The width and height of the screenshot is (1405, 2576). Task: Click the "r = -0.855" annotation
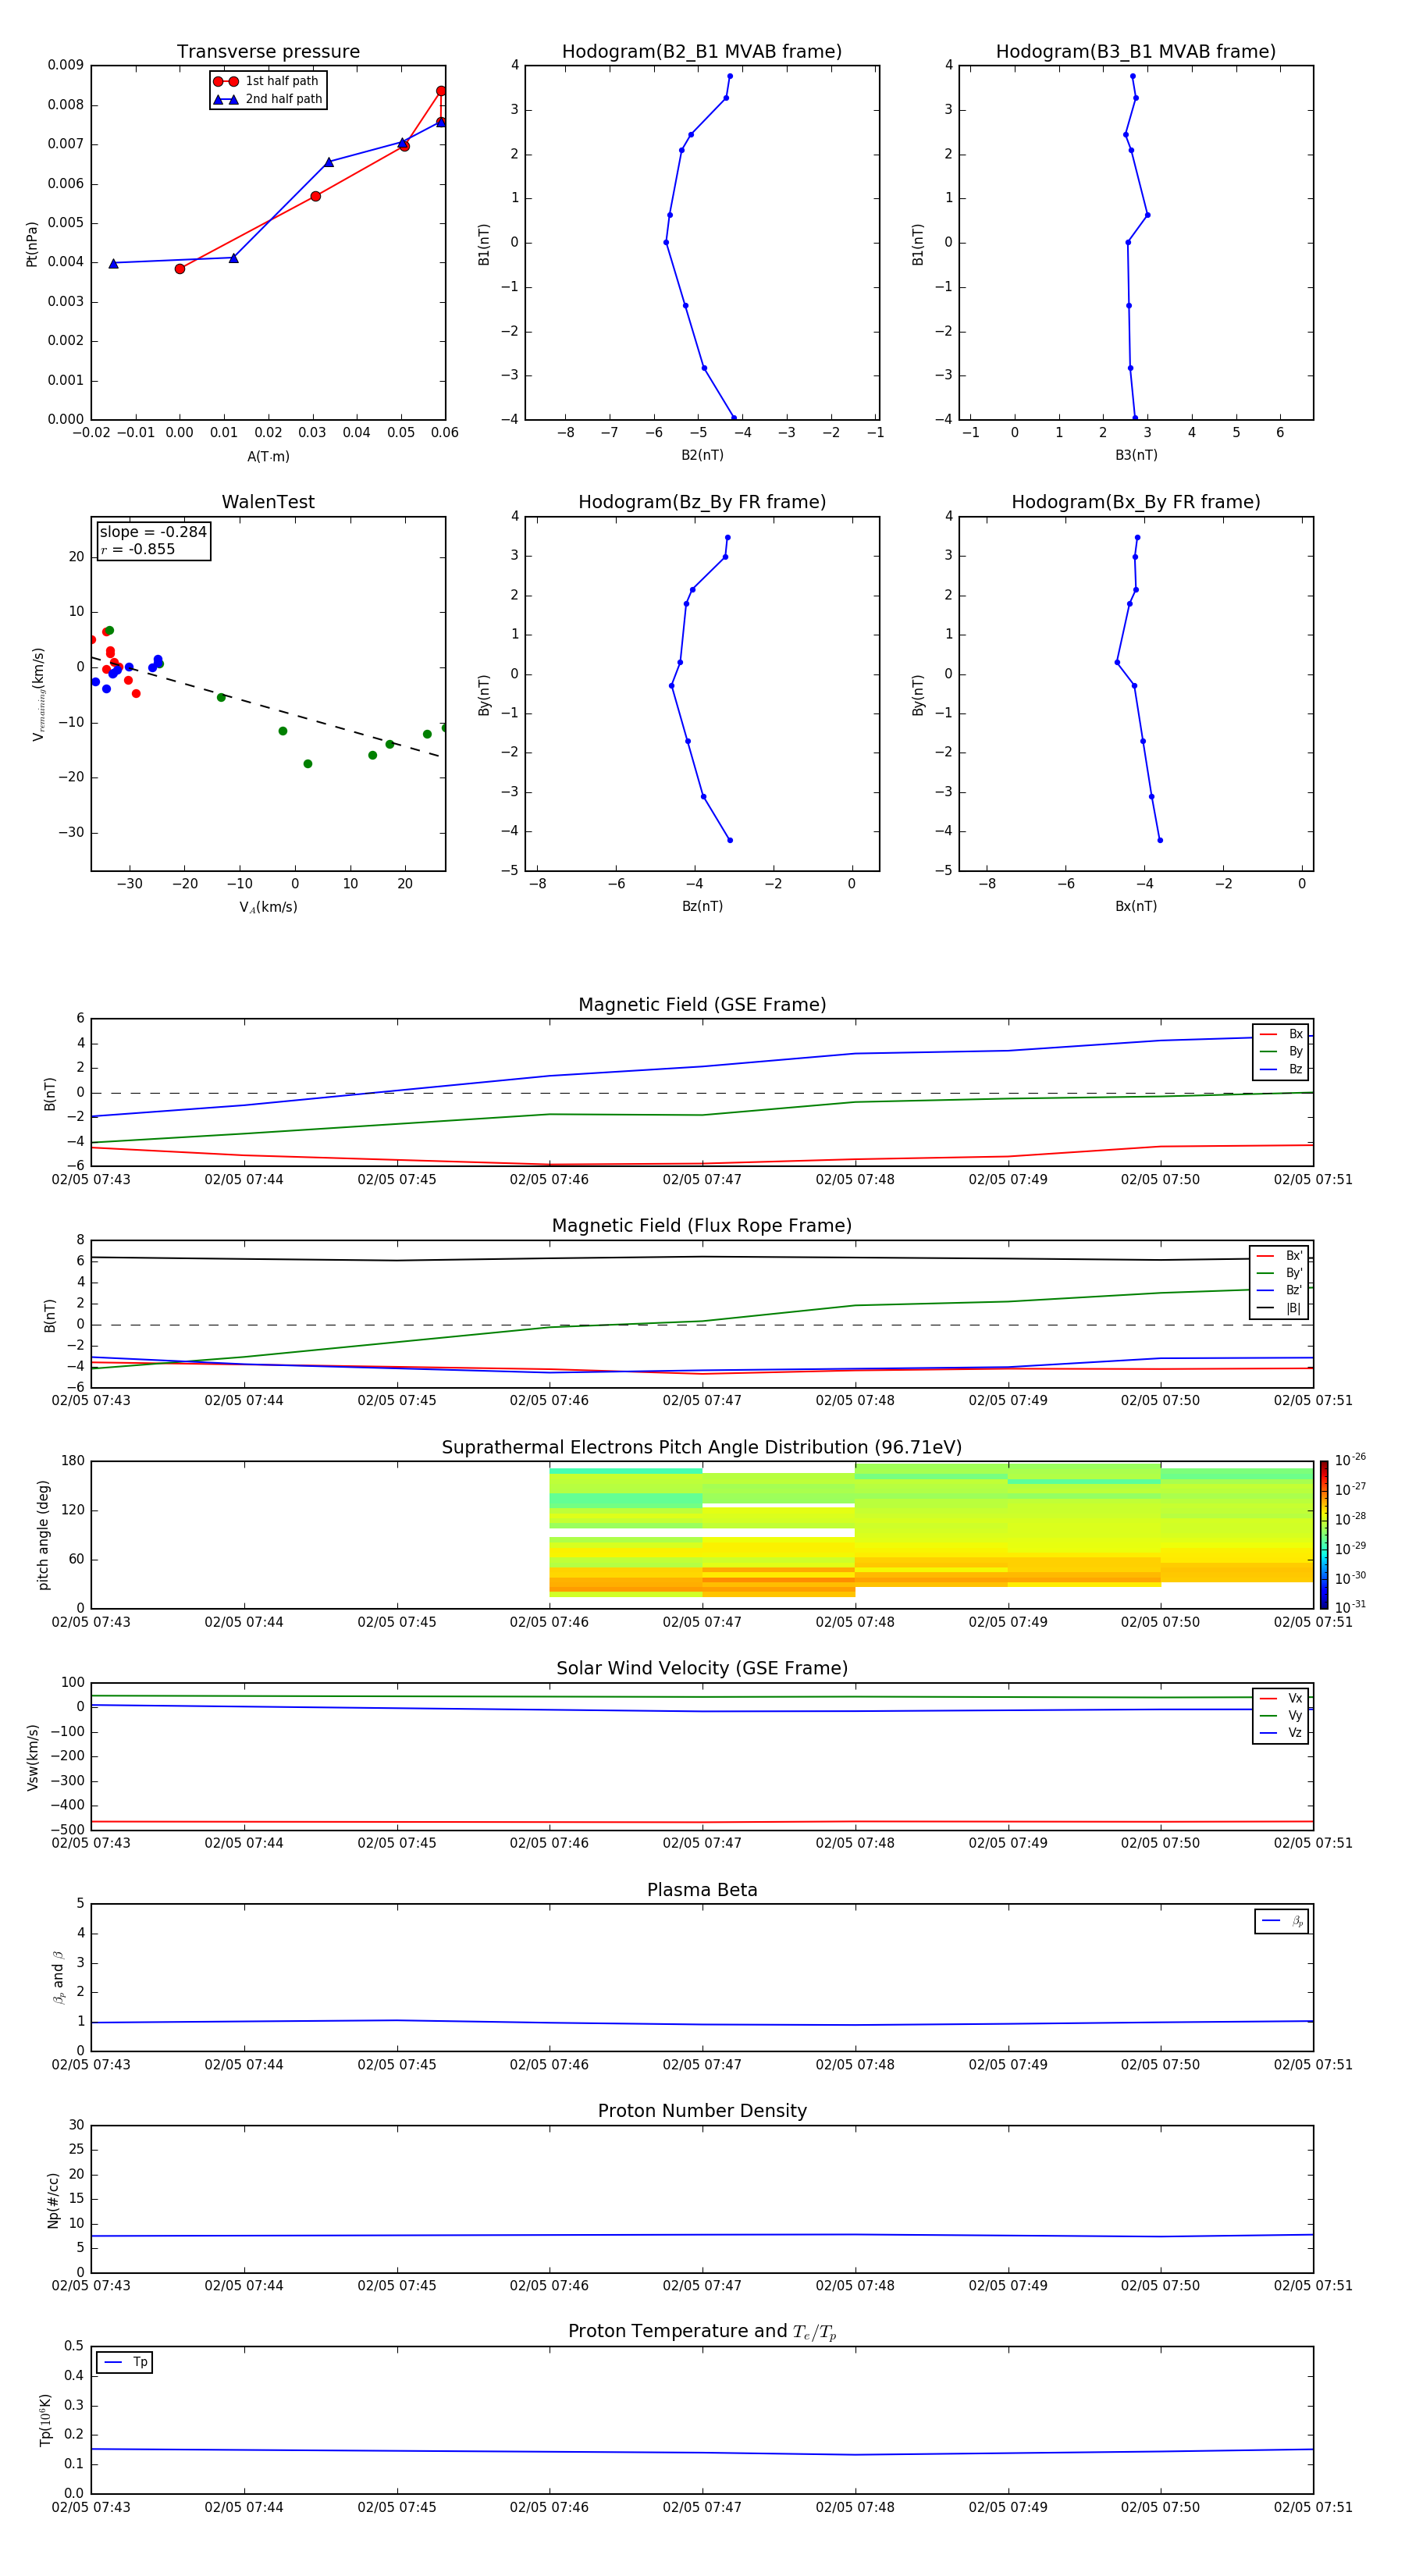138,549
